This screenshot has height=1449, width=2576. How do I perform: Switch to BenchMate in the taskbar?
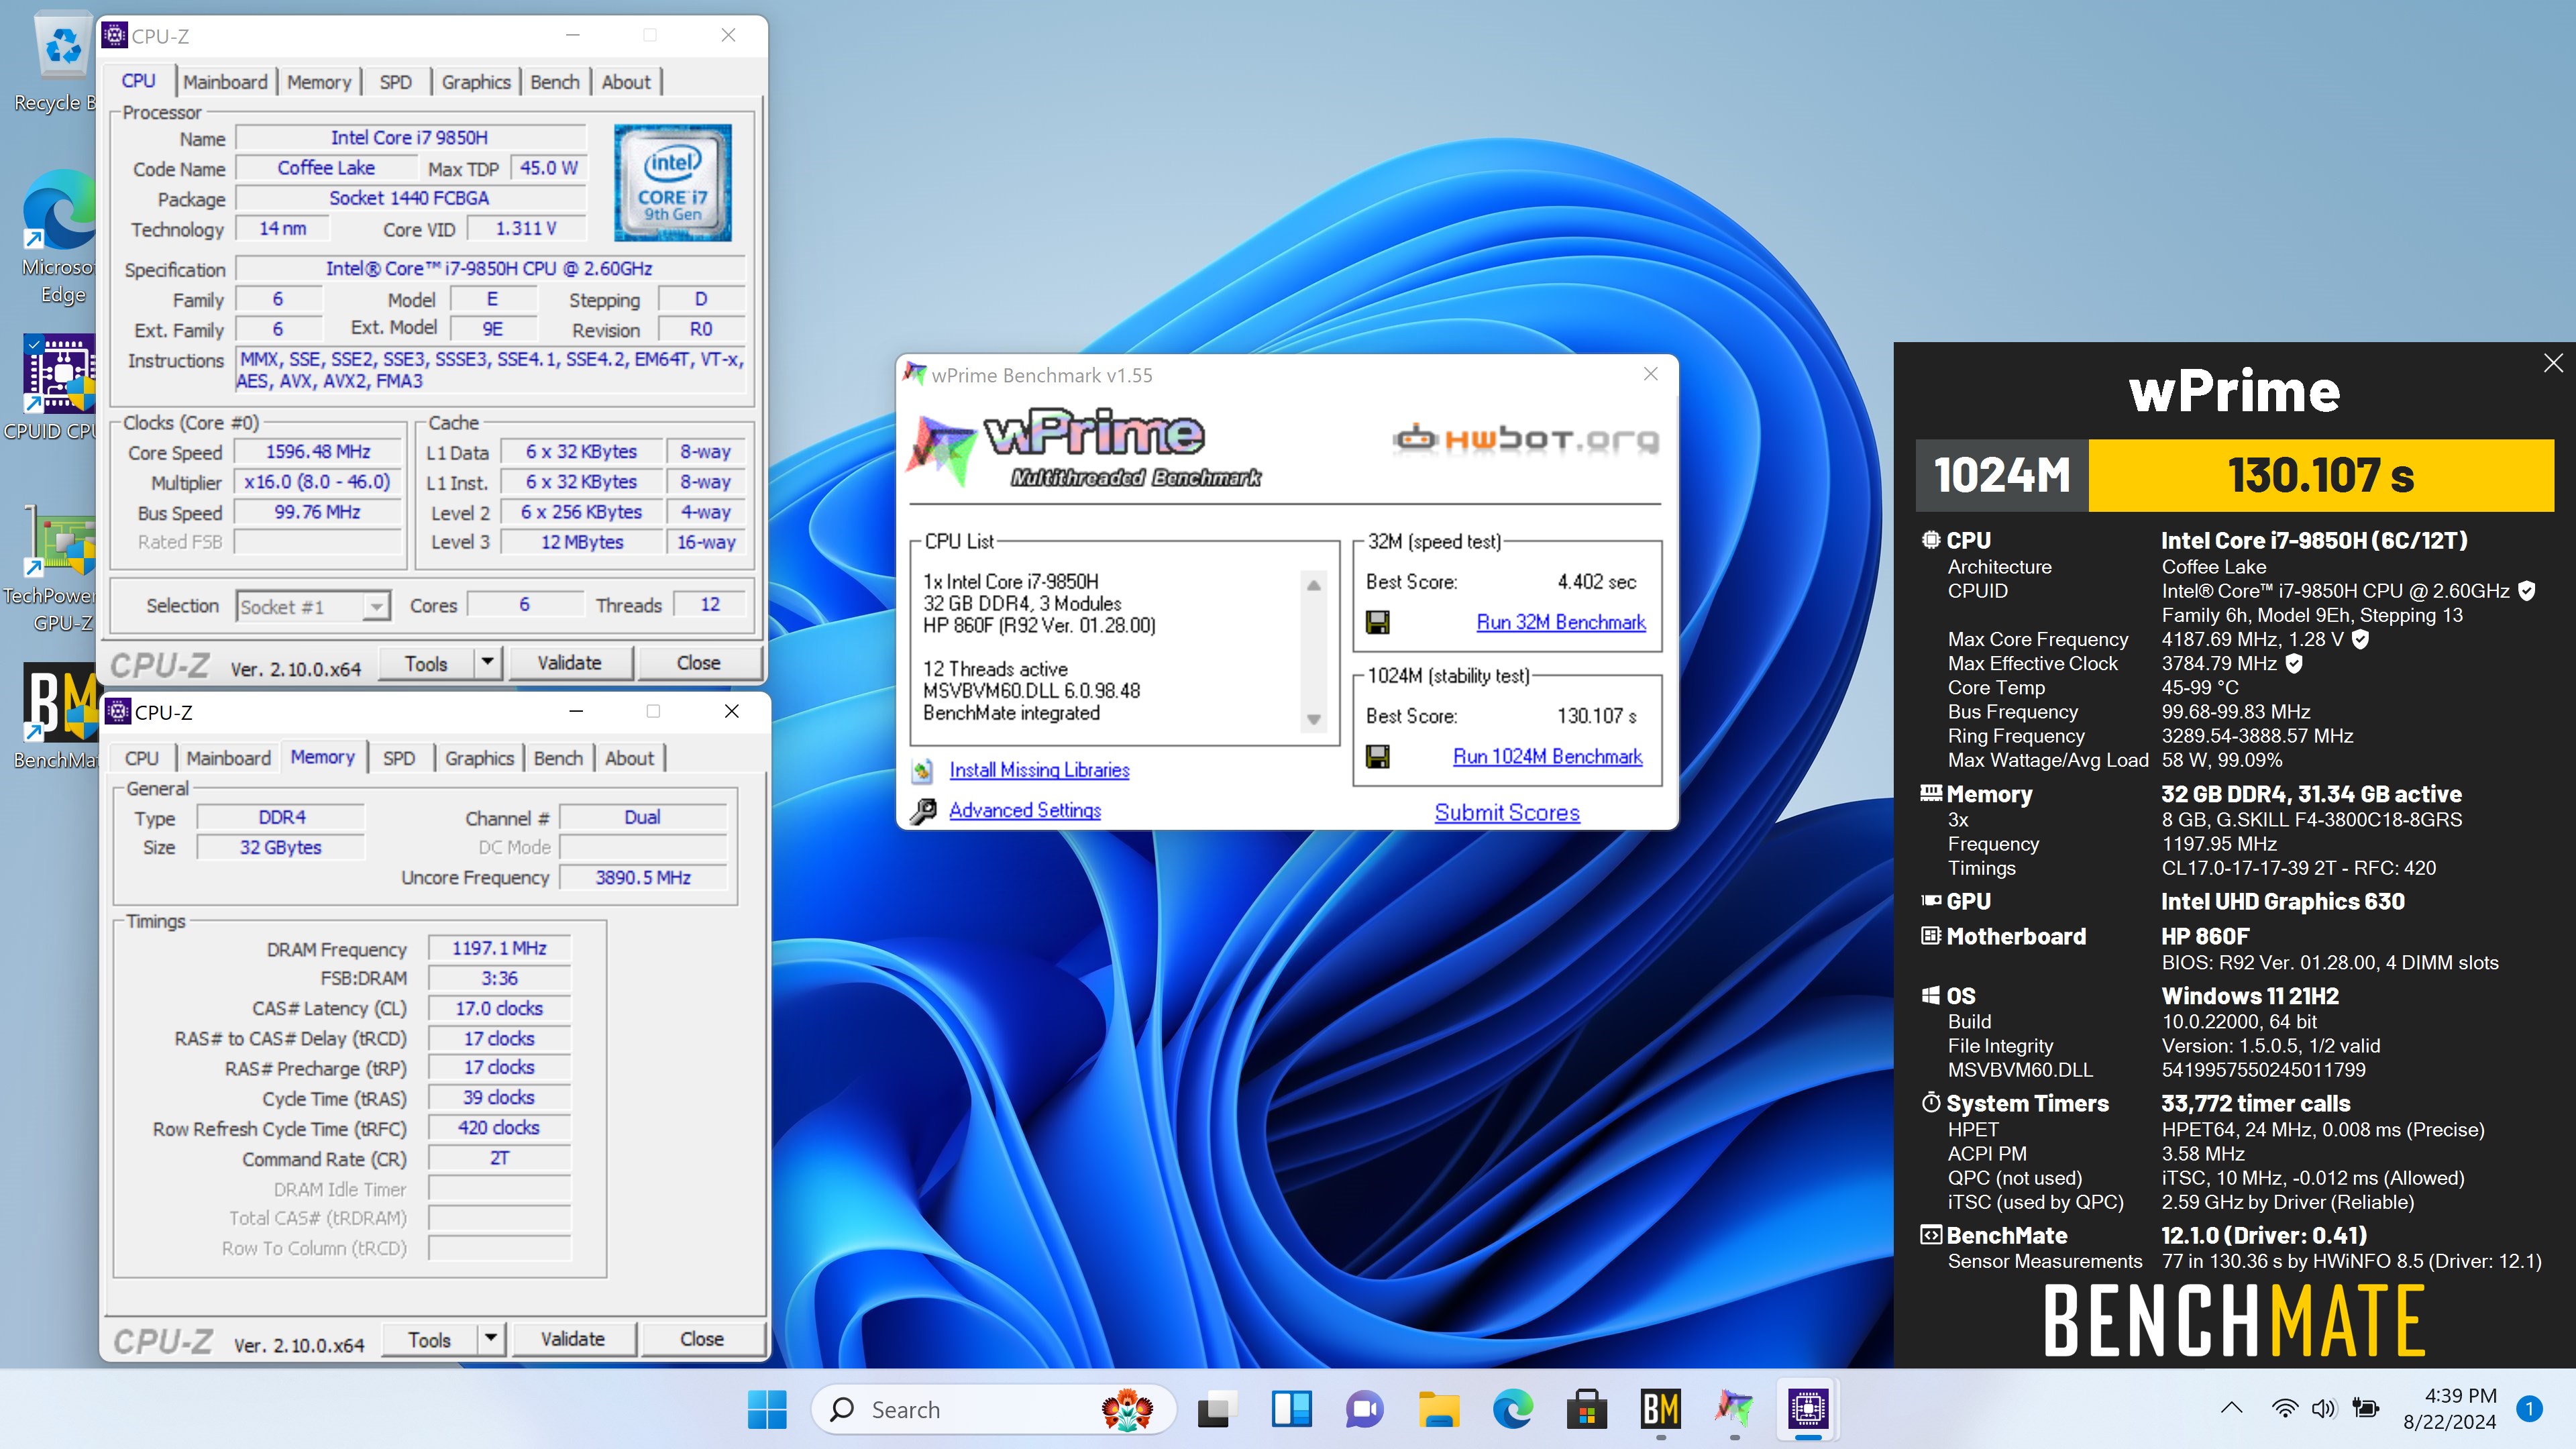click(1660, 1409)
